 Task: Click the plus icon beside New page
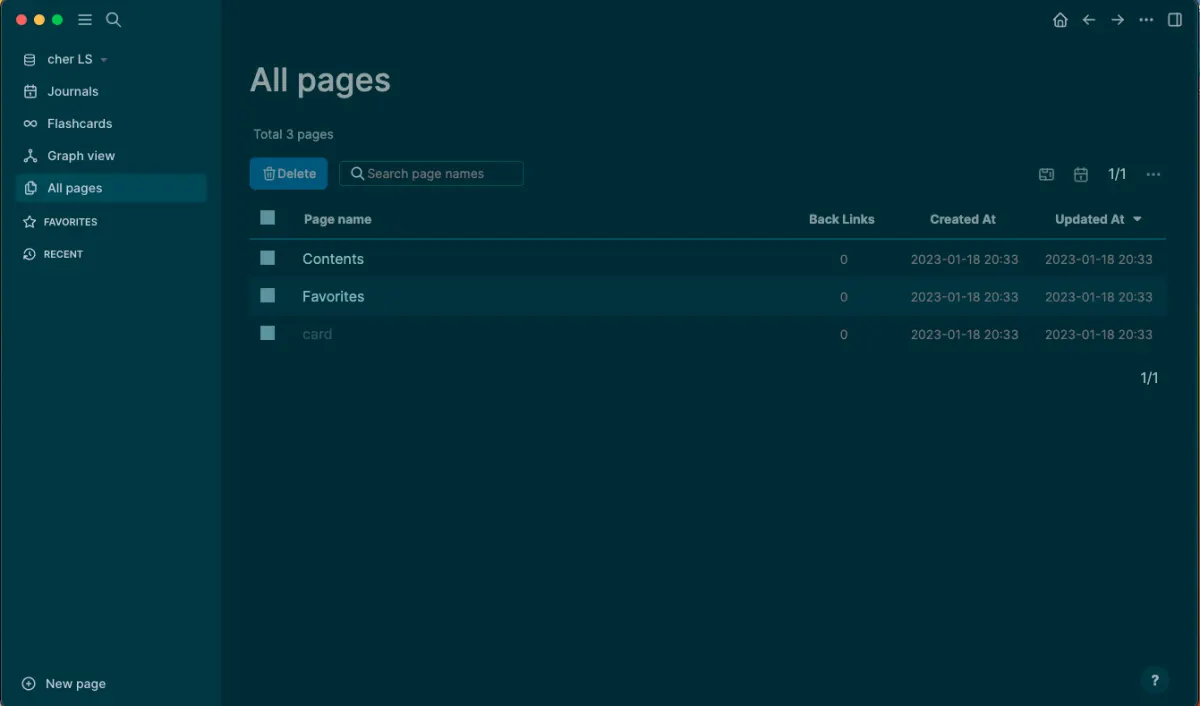[x=29, y=684]
